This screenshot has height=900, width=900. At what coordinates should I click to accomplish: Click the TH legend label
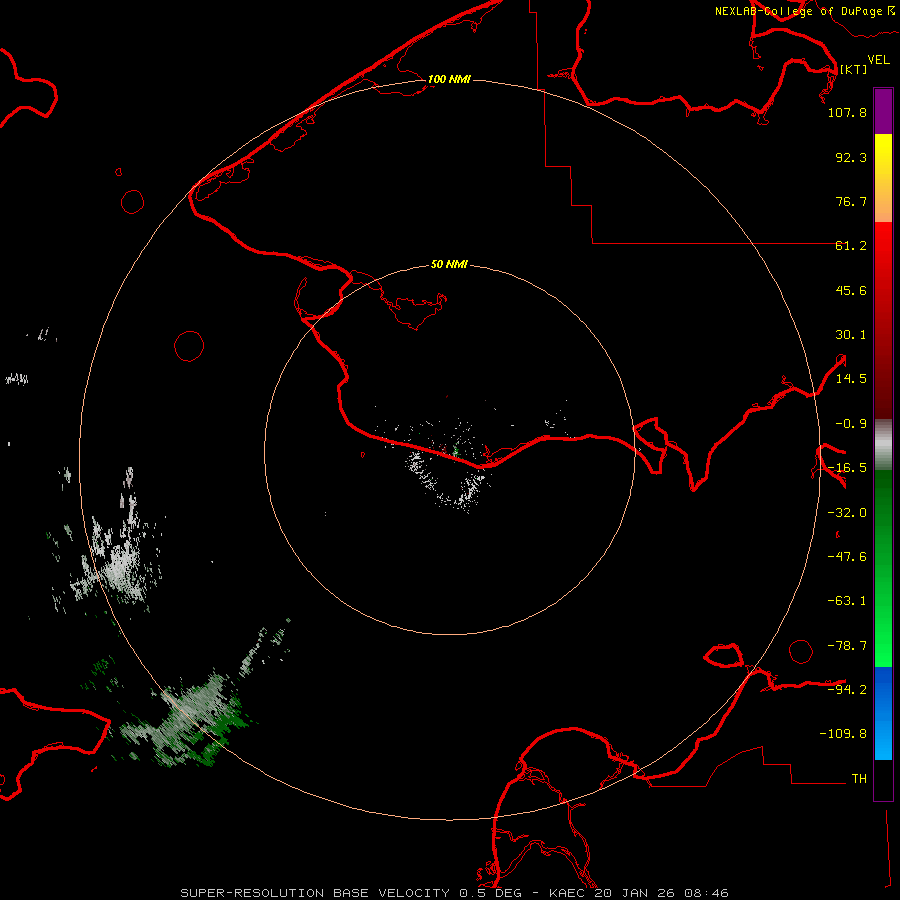click(859, 778)
